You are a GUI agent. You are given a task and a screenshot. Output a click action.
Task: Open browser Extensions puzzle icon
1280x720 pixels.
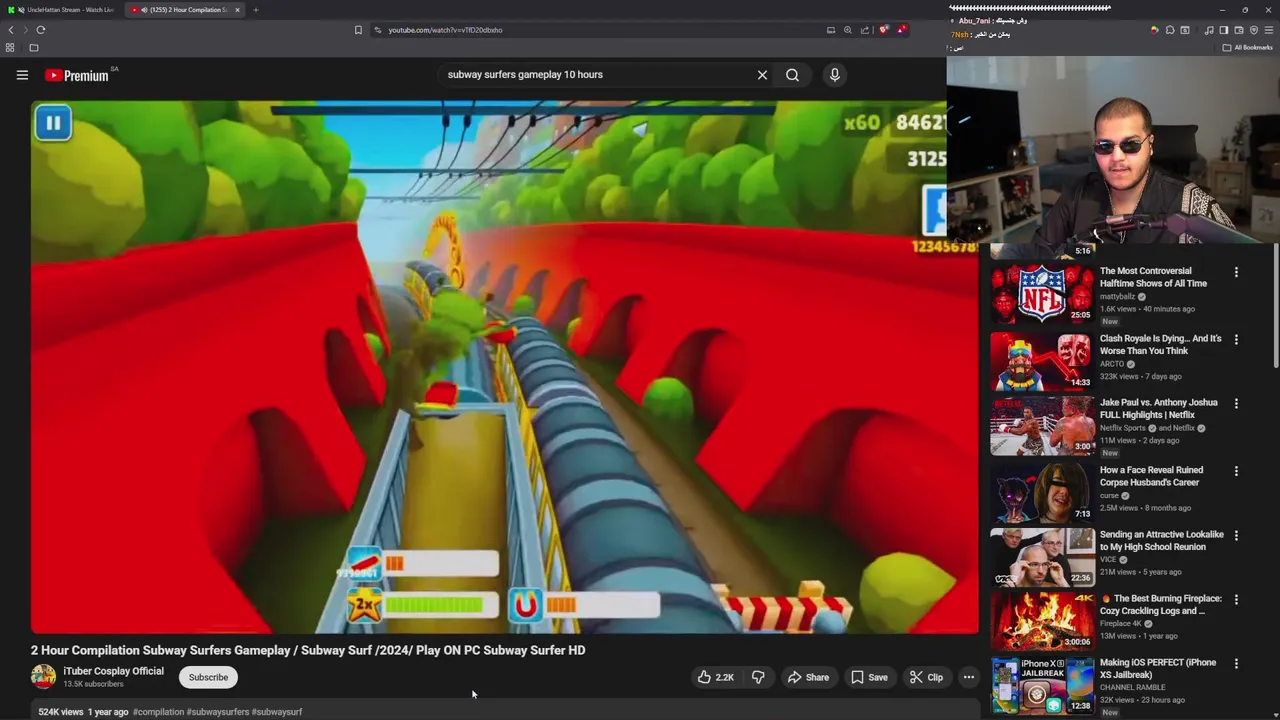coord(1170,30)
